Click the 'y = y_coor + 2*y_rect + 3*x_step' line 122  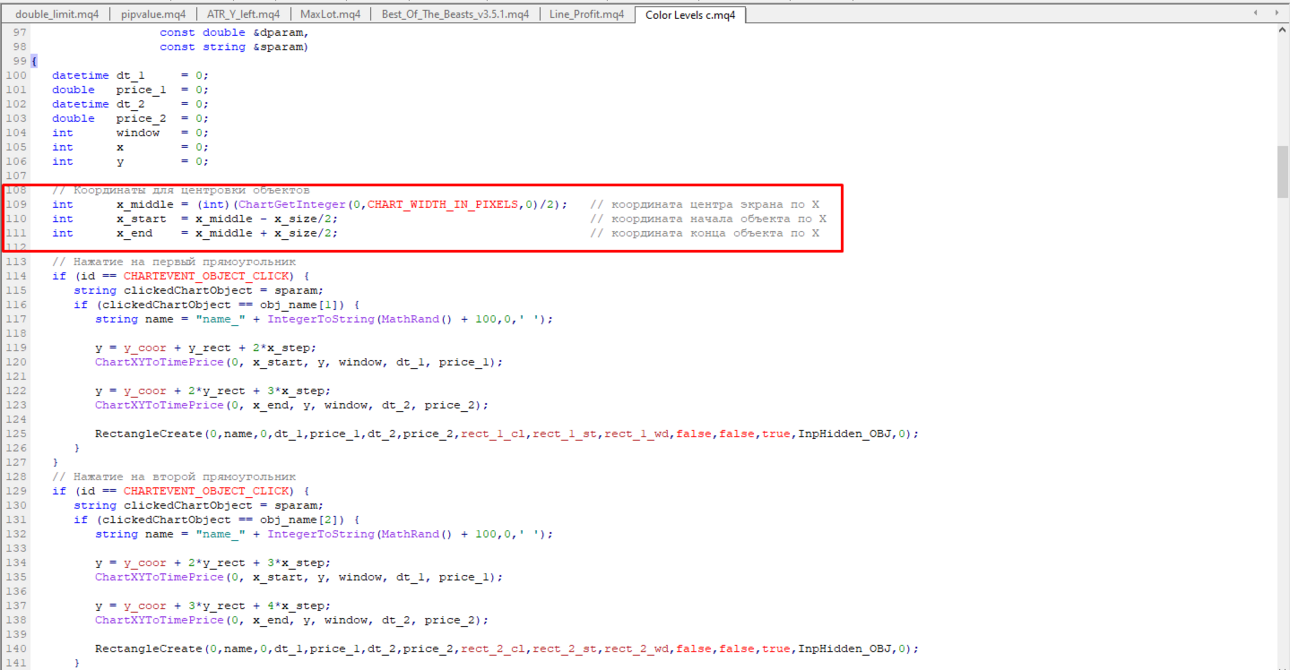212,391
